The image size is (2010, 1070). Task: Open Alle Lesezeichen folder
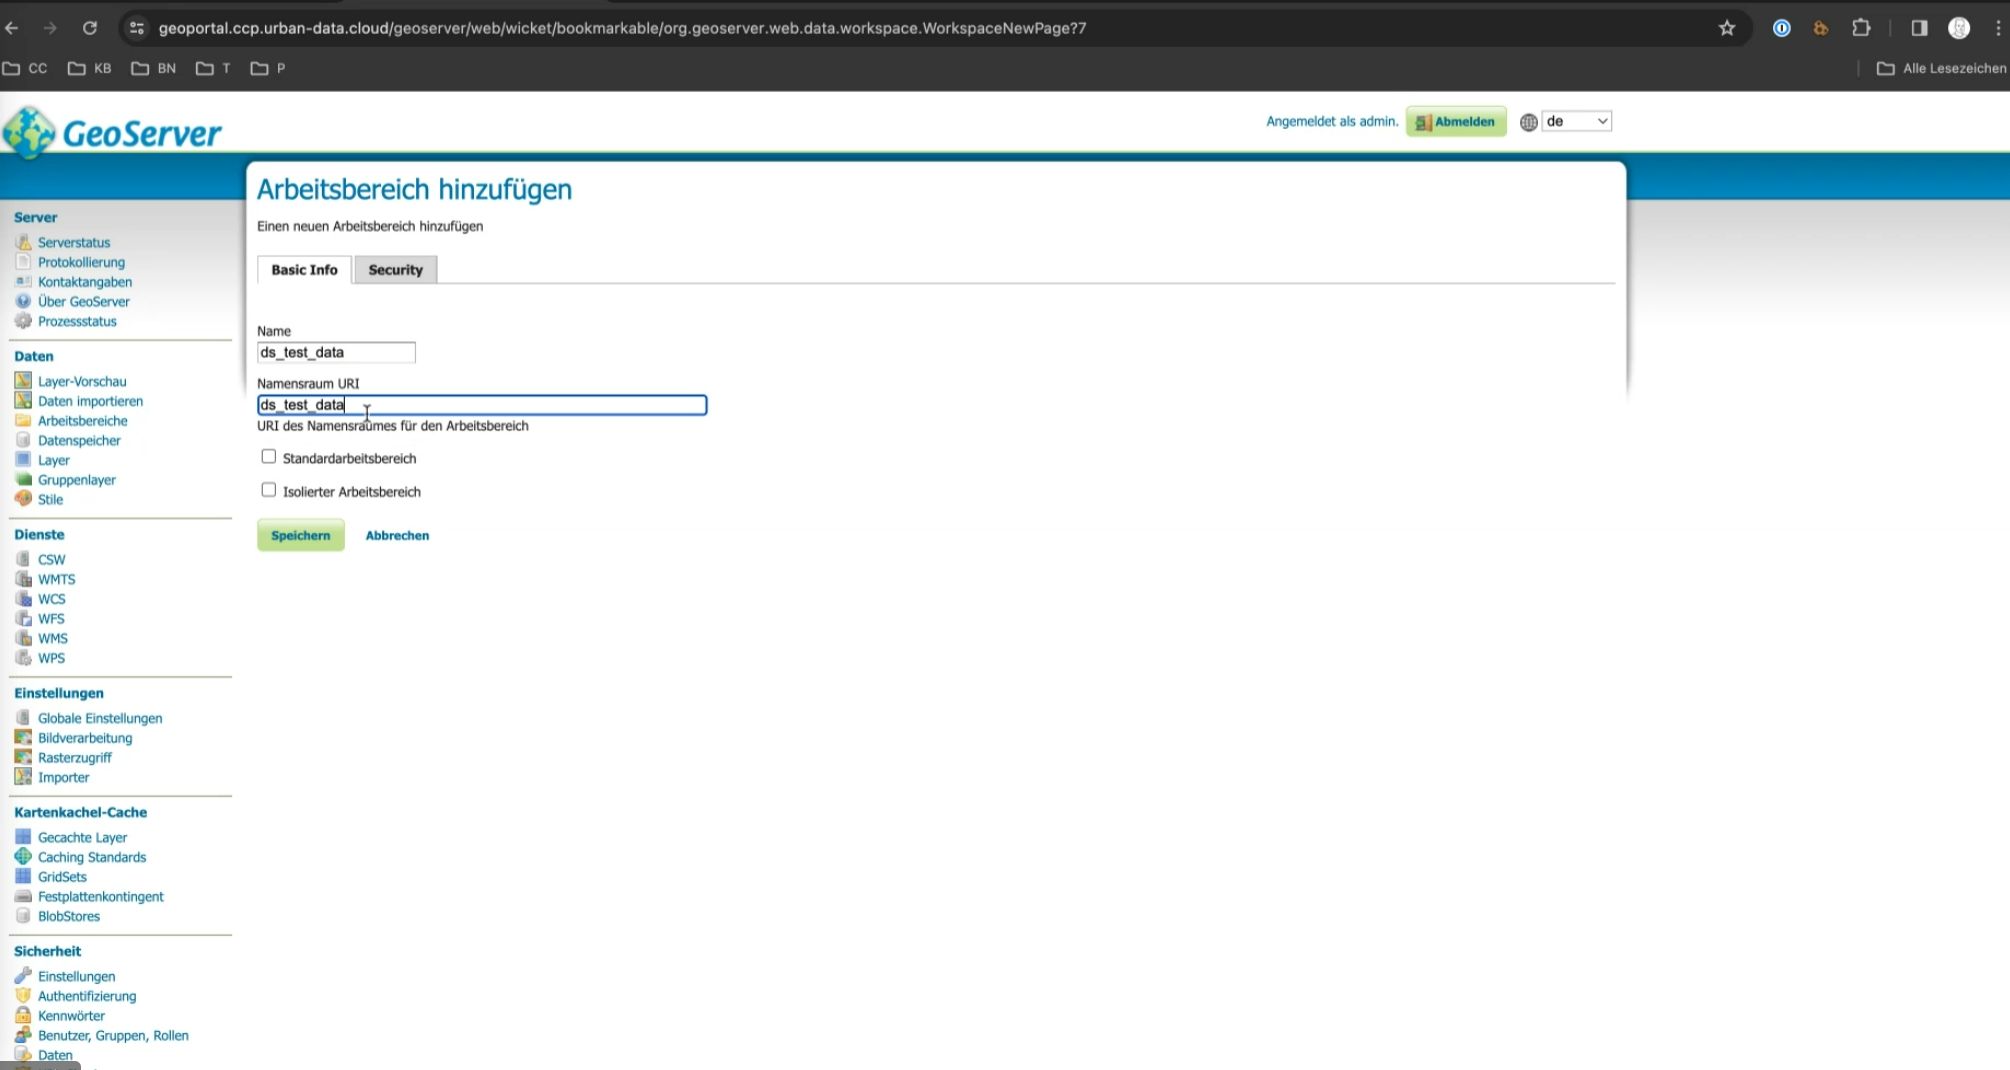point(1942,68)
